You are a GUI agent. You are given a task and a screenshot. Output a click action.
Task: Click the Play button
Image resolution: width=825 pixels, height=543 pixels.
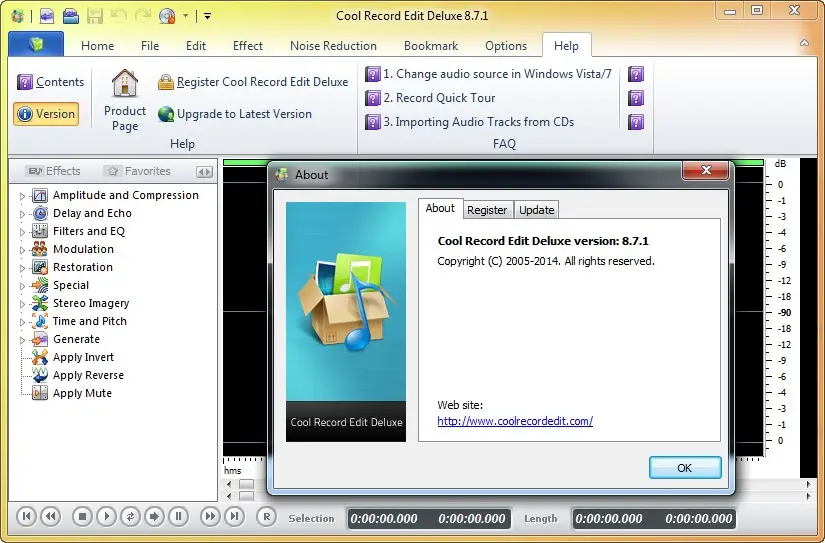106,517
